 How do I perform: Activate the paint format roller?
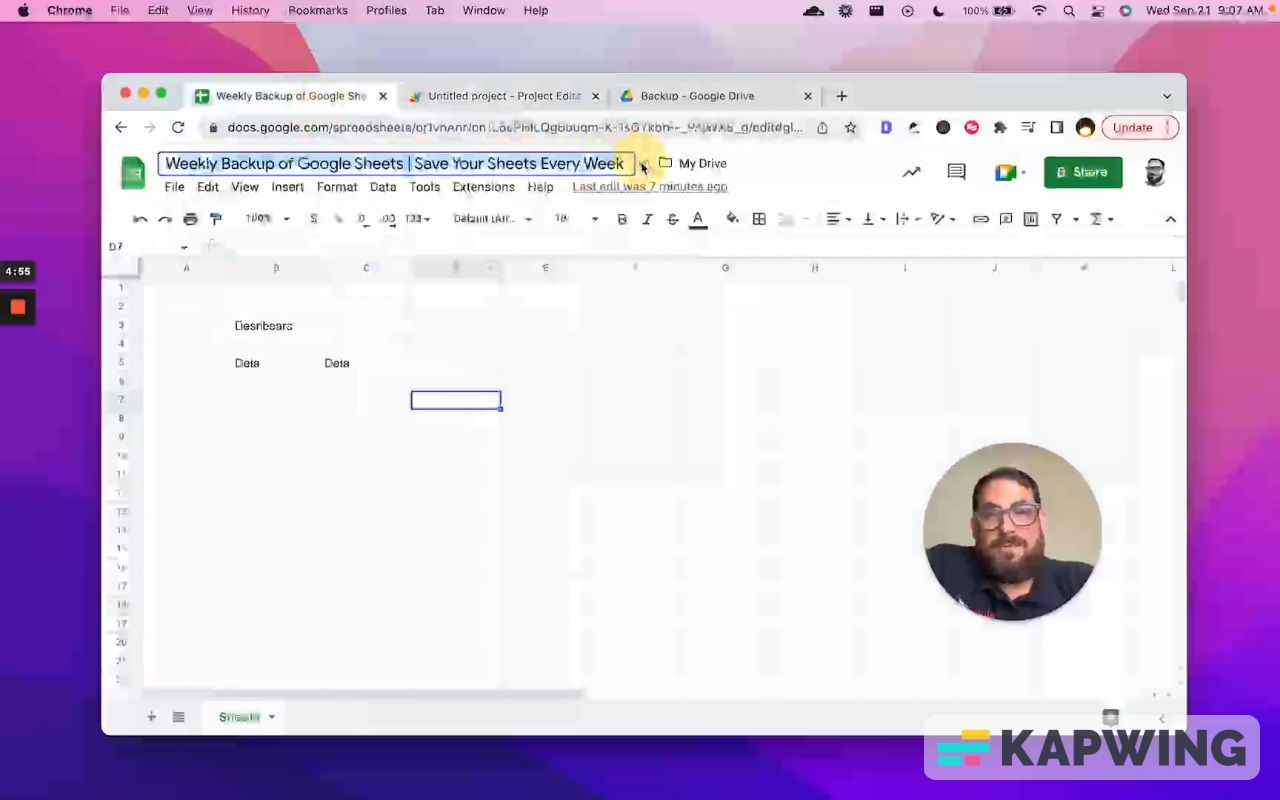click(x=215, y=219)
